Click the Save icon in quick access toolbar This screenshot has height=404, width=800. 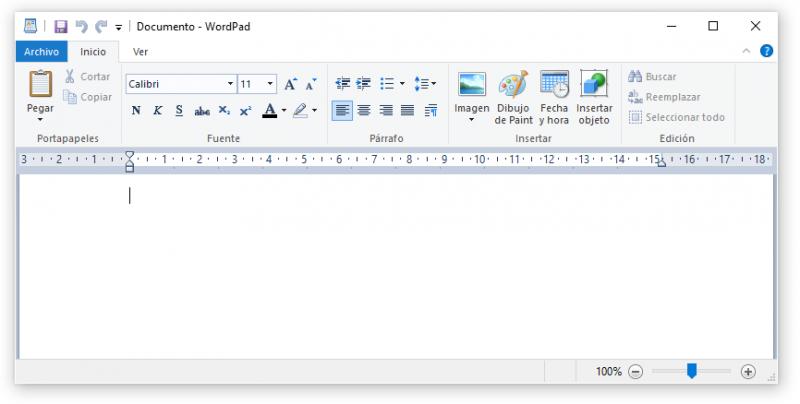[x=61, y=27]
